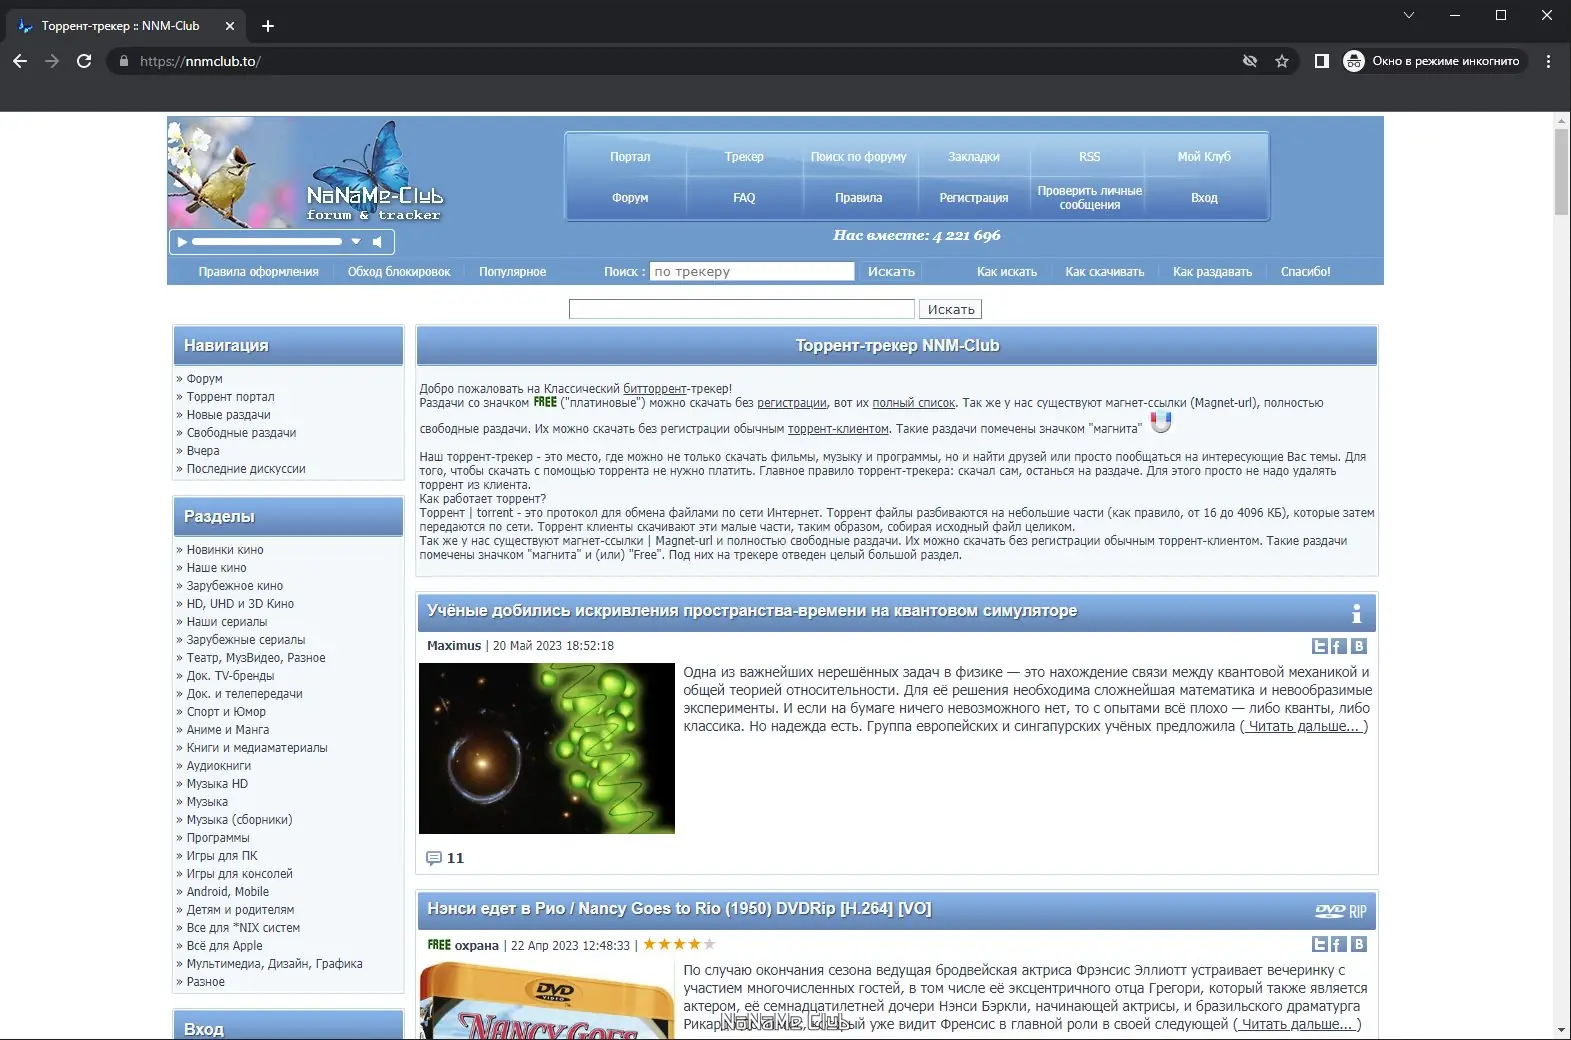Open the station dropdown arrow in the audio player
Screen dimensions: 1571x1040
(355, 242)
